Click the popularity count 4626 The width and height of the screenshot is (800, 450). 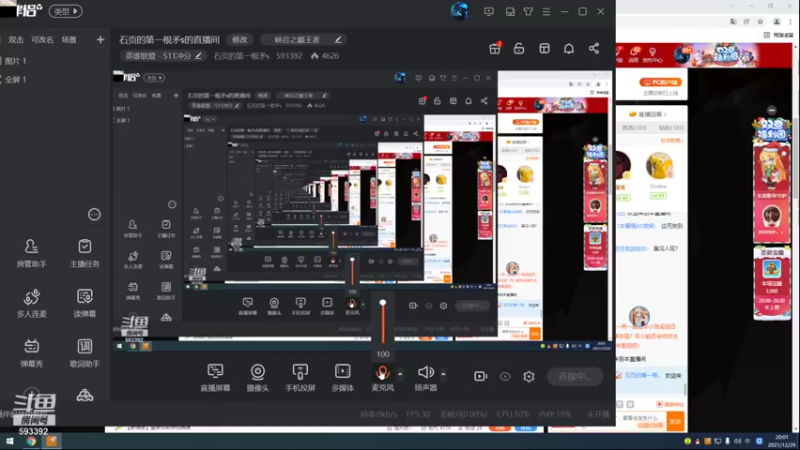tap(325, 56)
